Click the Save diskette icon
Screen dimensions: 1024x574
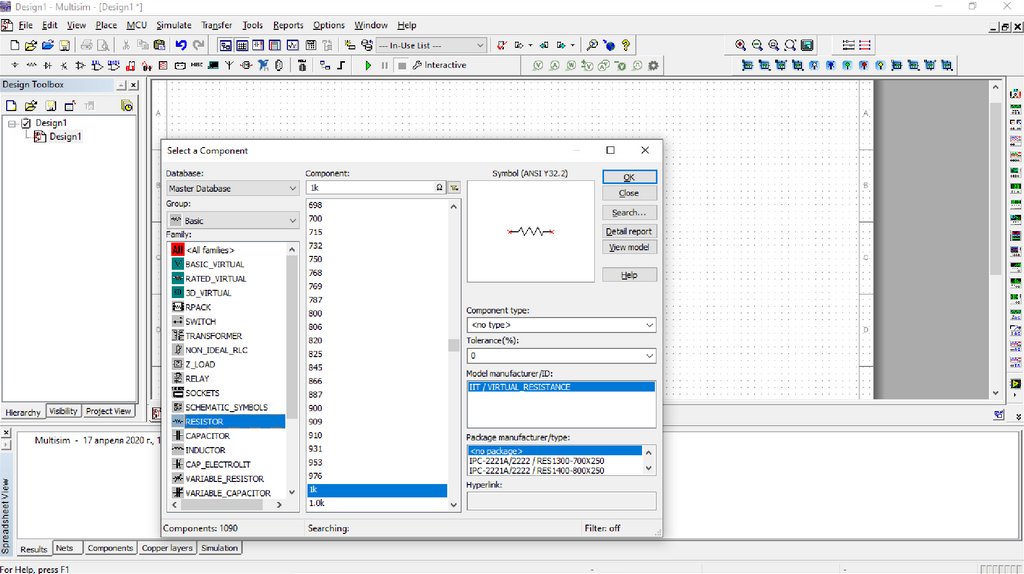tap(65, 45)
